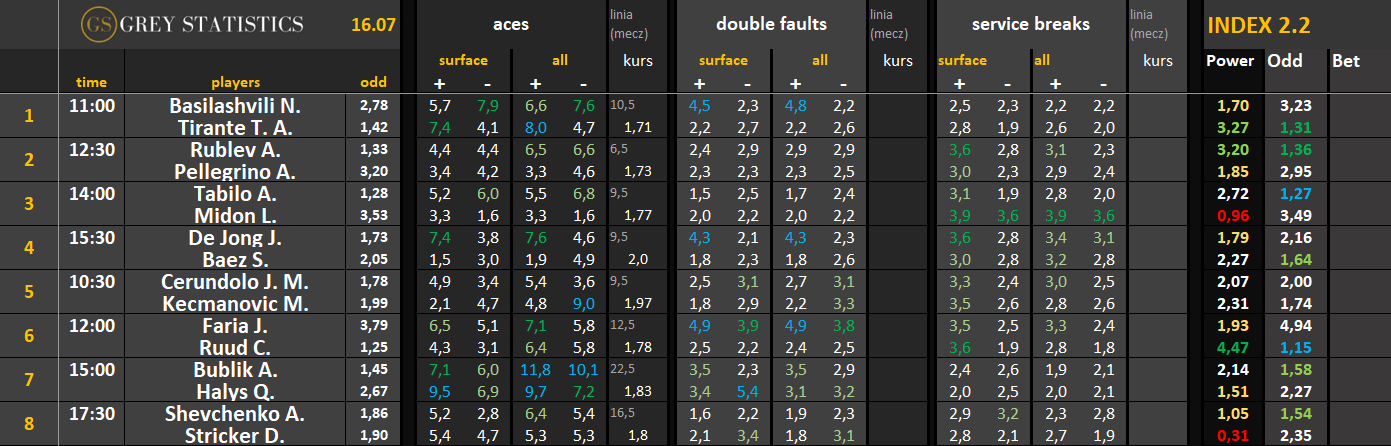Select player Ruud C.
Viewport: 1391px width, 446px height.
coord(235,347)
